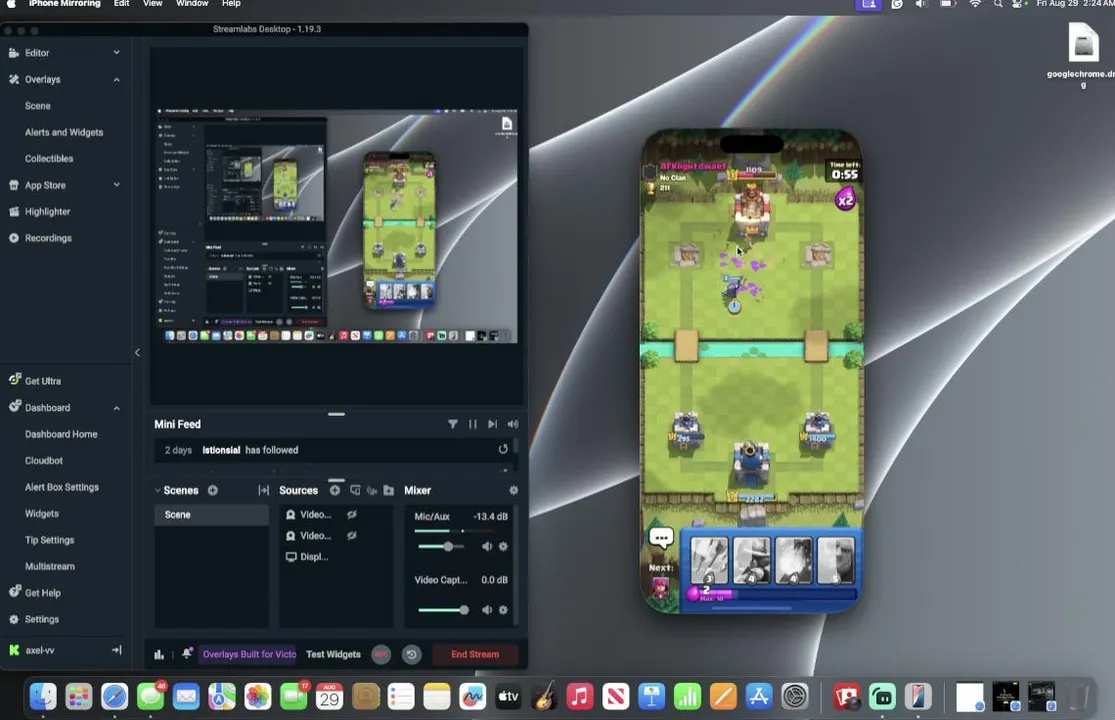Open the performance stats bar chart icon
Screen dimensions: 1115x720
pyautogui.click(x=159, y=655)
